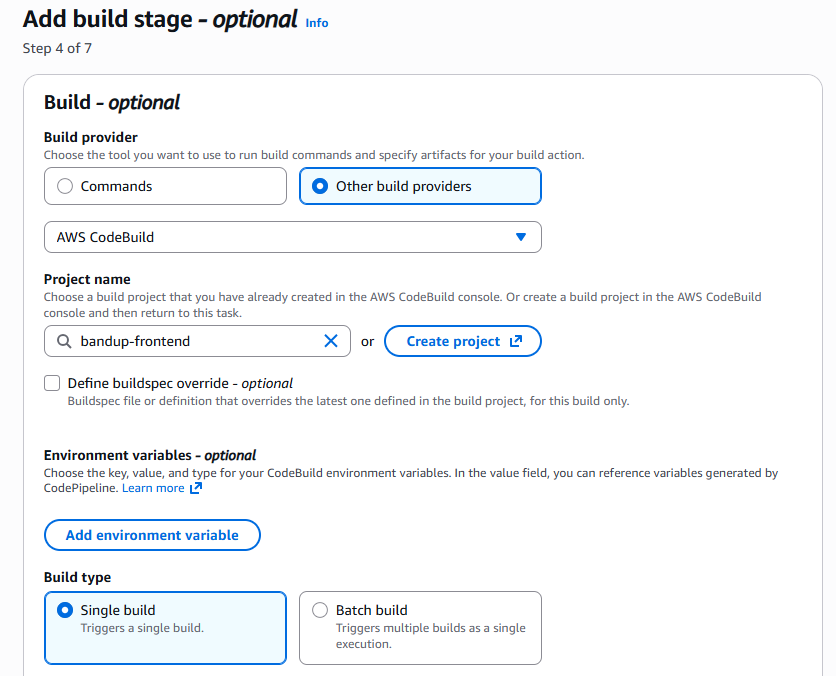The image size is (836, 676).
Task: Click the Add environment variable button
Action: coord(152,535)
